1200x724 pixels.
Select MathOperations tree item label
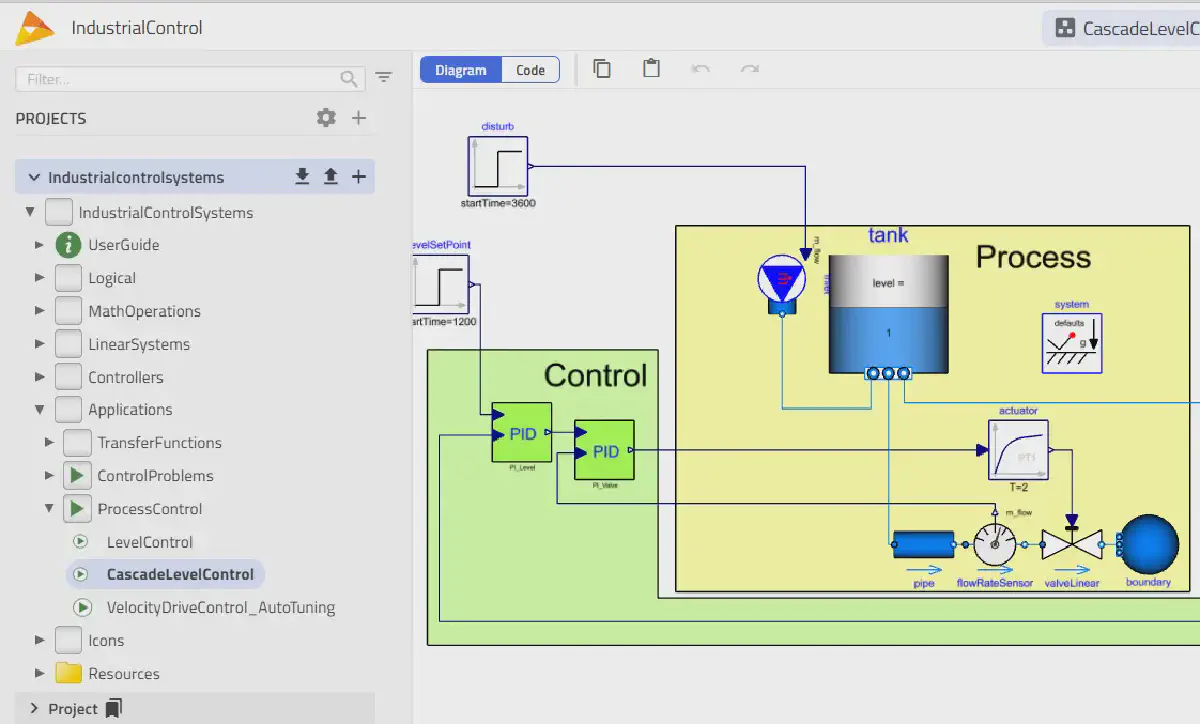click(x=144, y=311)
